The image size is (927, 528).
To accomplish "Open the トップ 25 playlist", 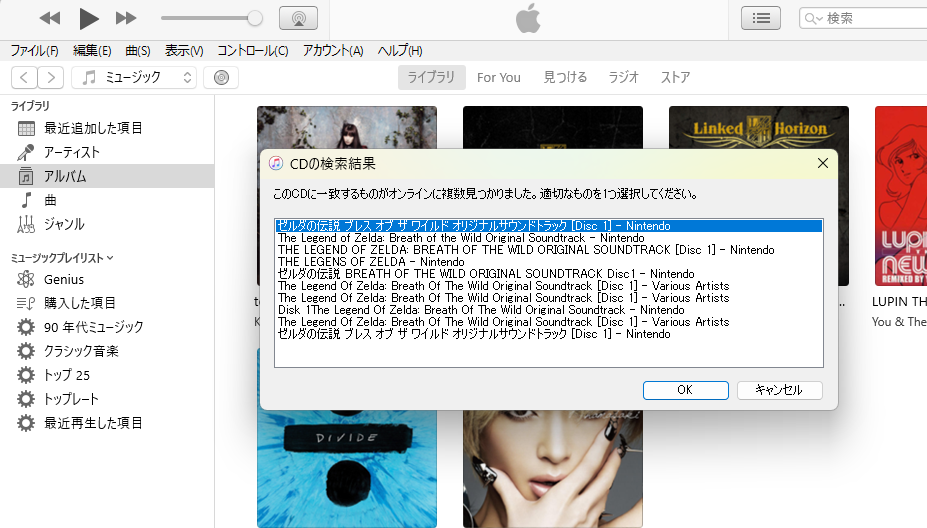I will pos(67,375).
